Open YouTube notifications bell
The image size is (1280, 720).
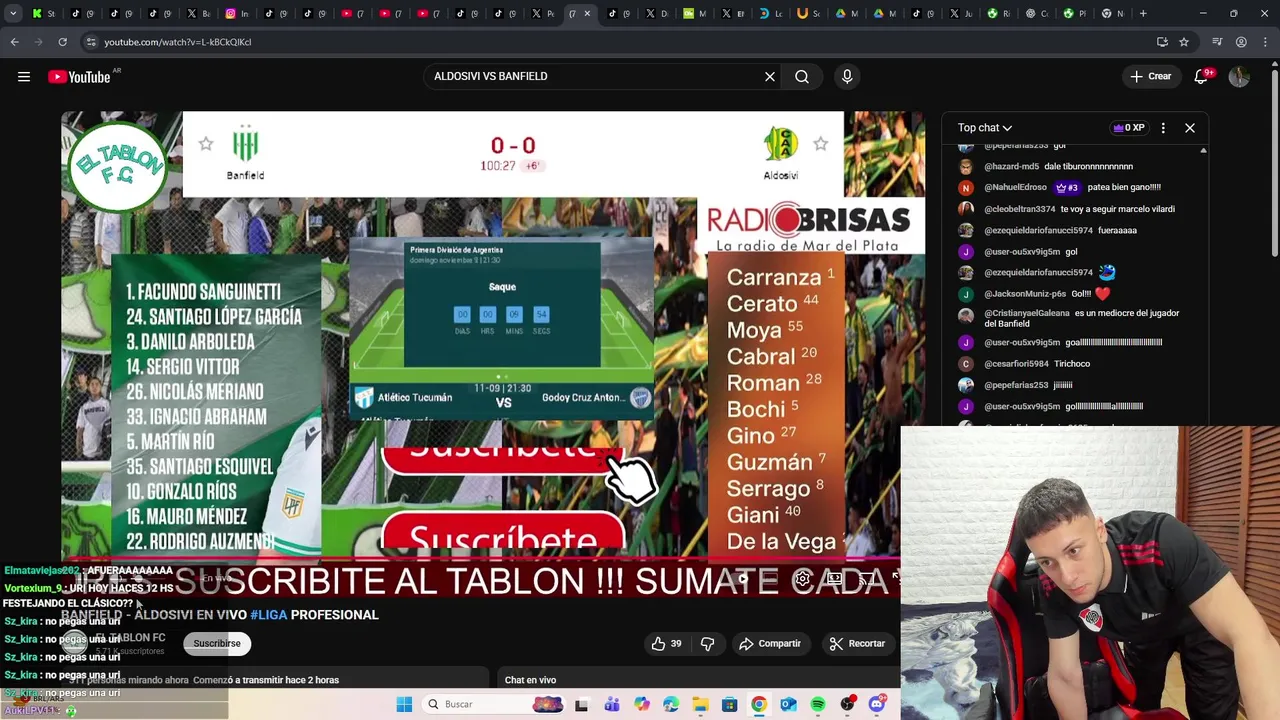[x=1202, y=77]
